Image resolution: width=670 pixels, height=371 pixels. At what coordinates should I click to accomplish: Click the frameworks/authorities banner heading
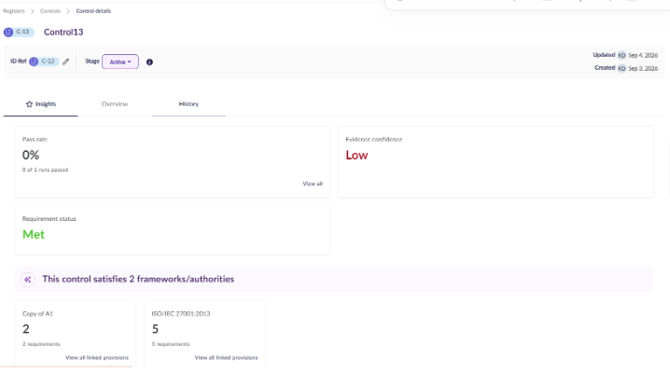(x=138, y=279)
